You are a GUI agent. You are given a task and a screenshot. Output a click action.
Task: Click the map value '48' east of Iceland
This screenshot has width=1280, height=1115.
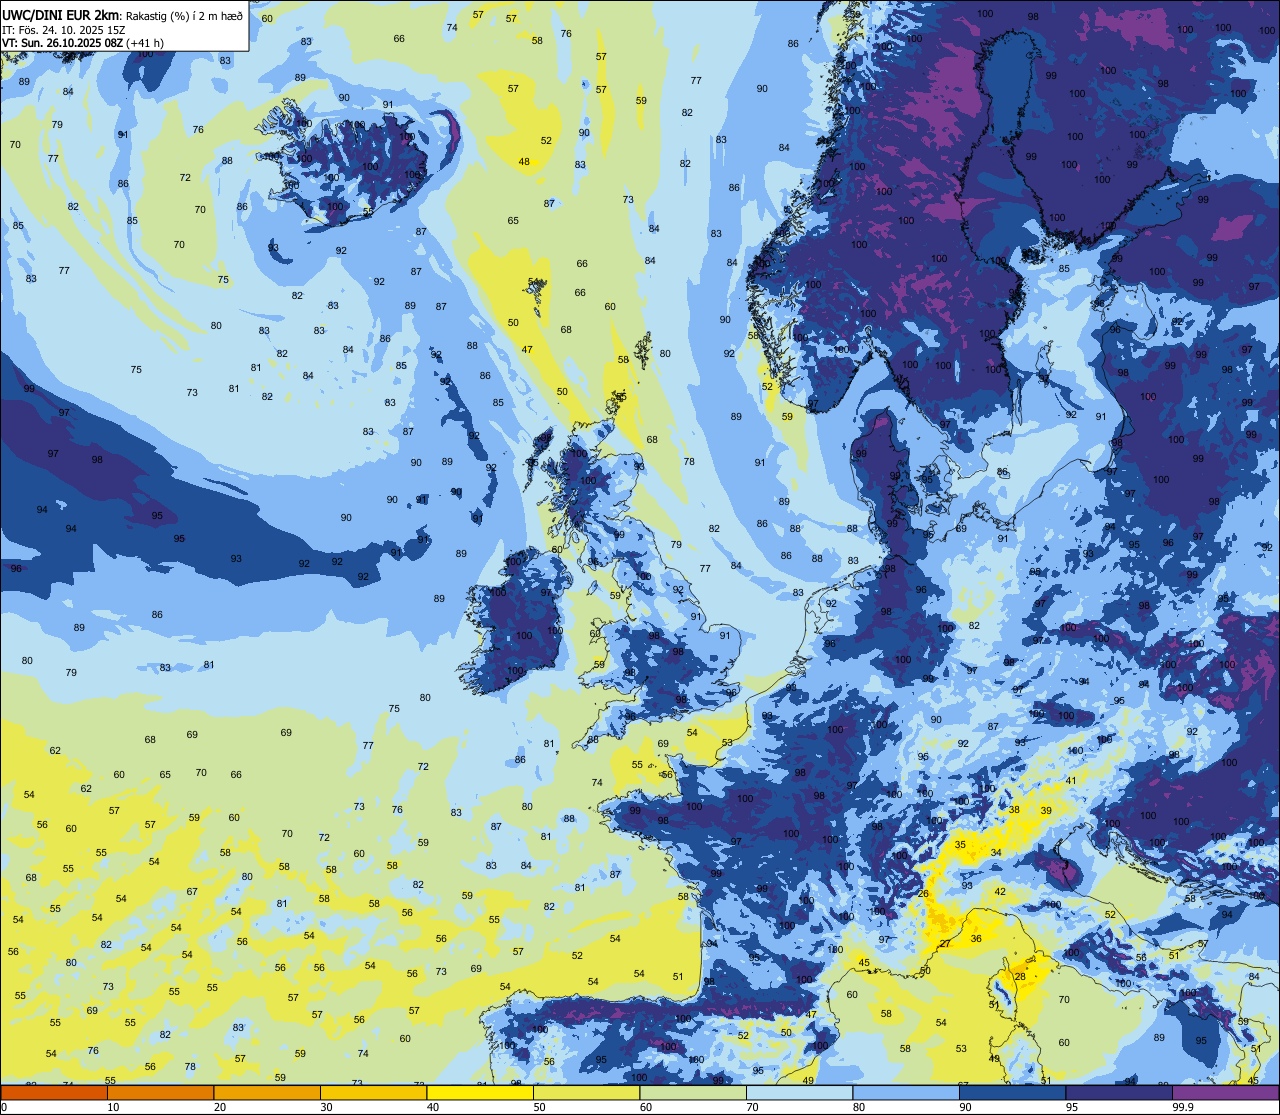(524, 161)
